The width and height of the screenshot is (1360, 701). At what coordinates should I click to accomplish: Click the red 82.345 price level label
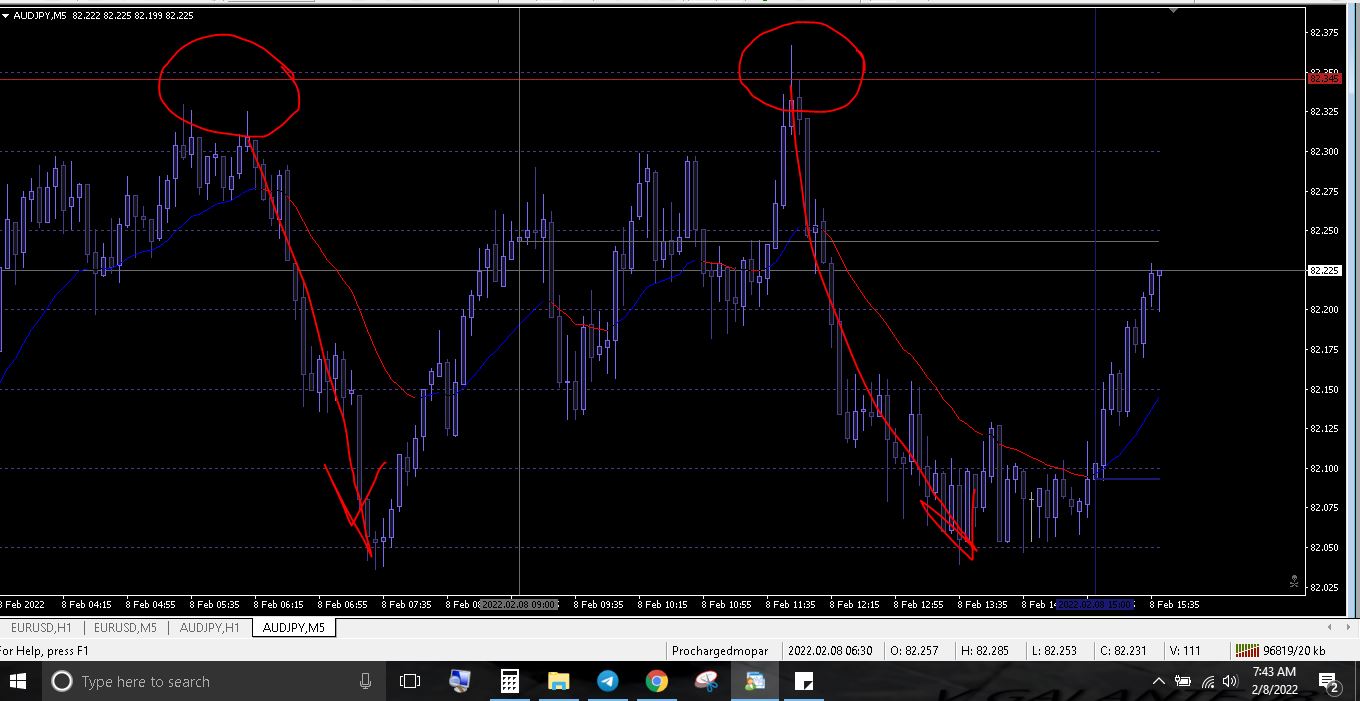(1324, 78)
